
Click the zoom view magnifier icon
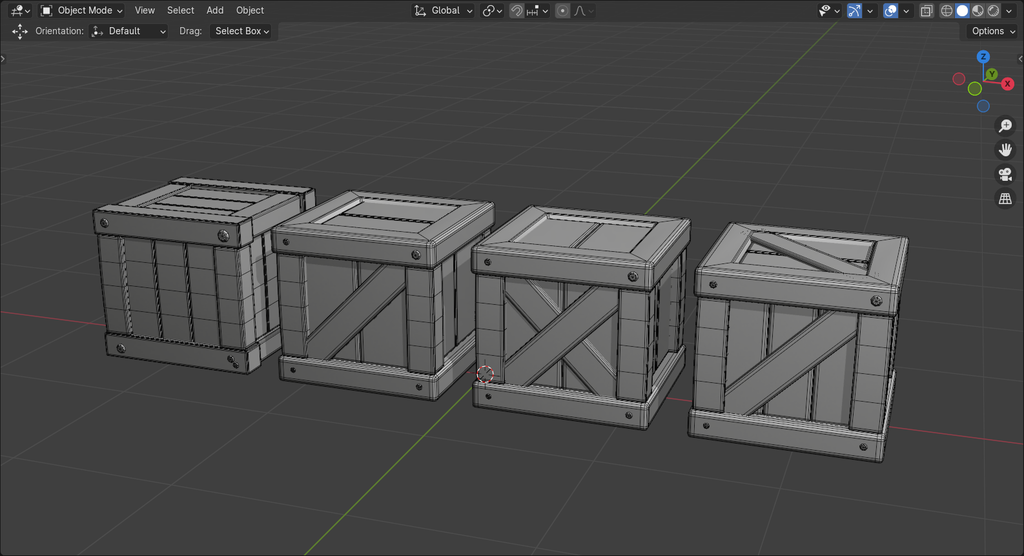point(1005,125)
